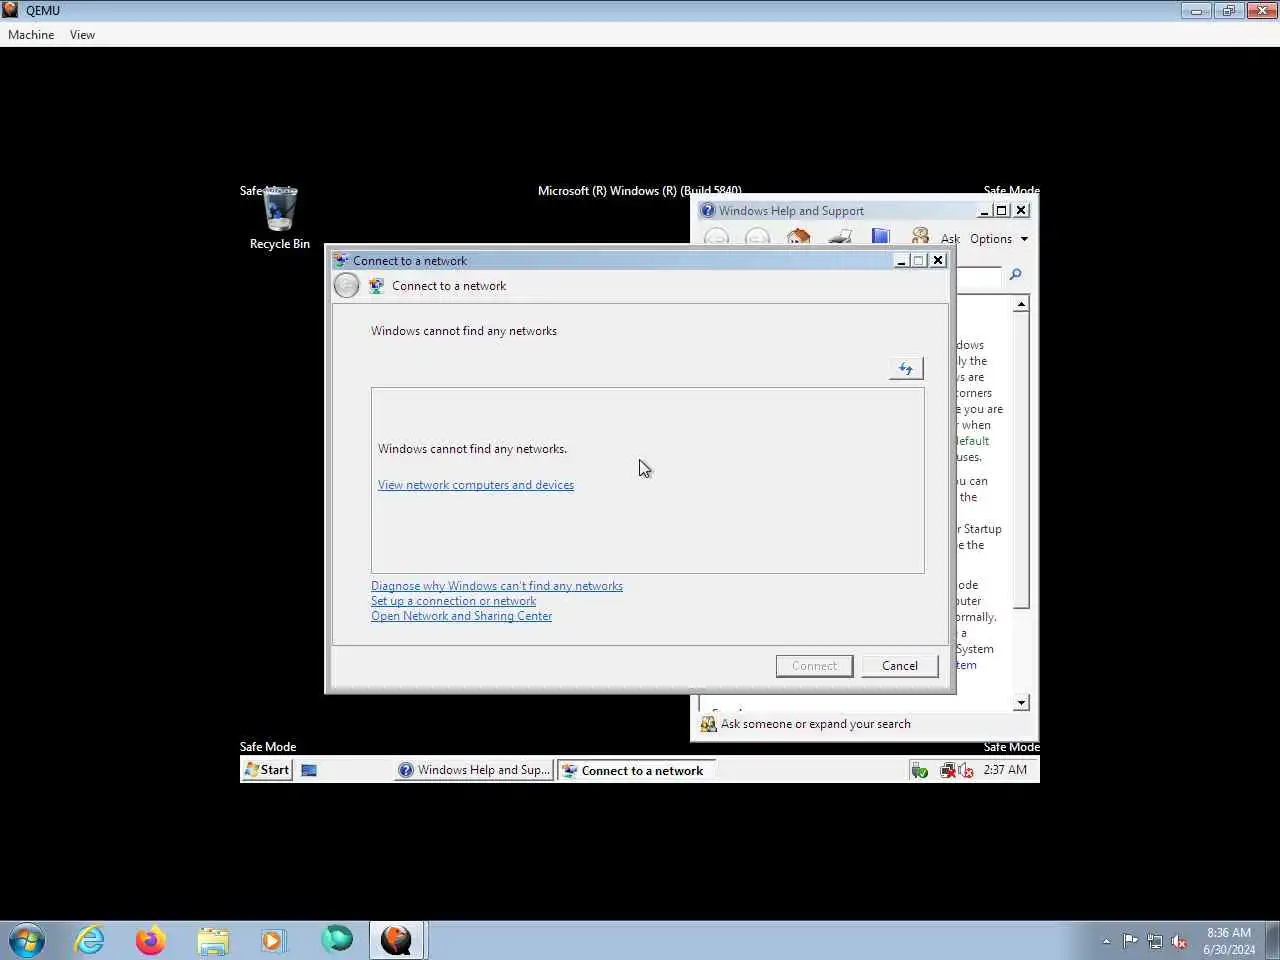Open Network and Sharing Center link

click(x=461, y=616)
